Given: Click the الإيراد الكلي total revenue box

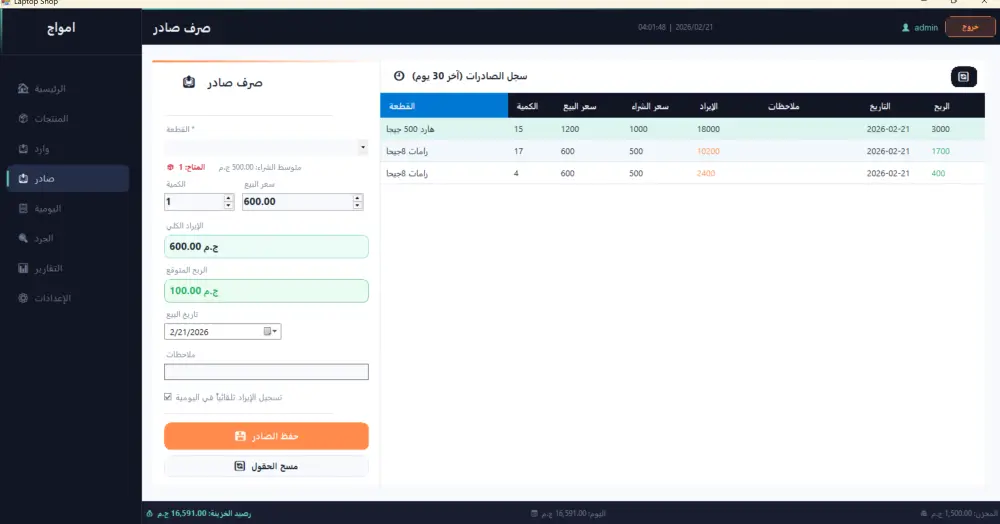Looking at the screenshot, I should (266, 247).
